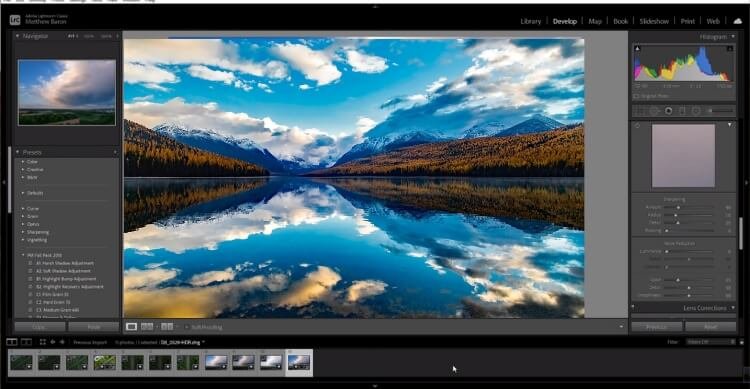Select the Spot Removal tool
Screen dimensions: 750x389
654,111
